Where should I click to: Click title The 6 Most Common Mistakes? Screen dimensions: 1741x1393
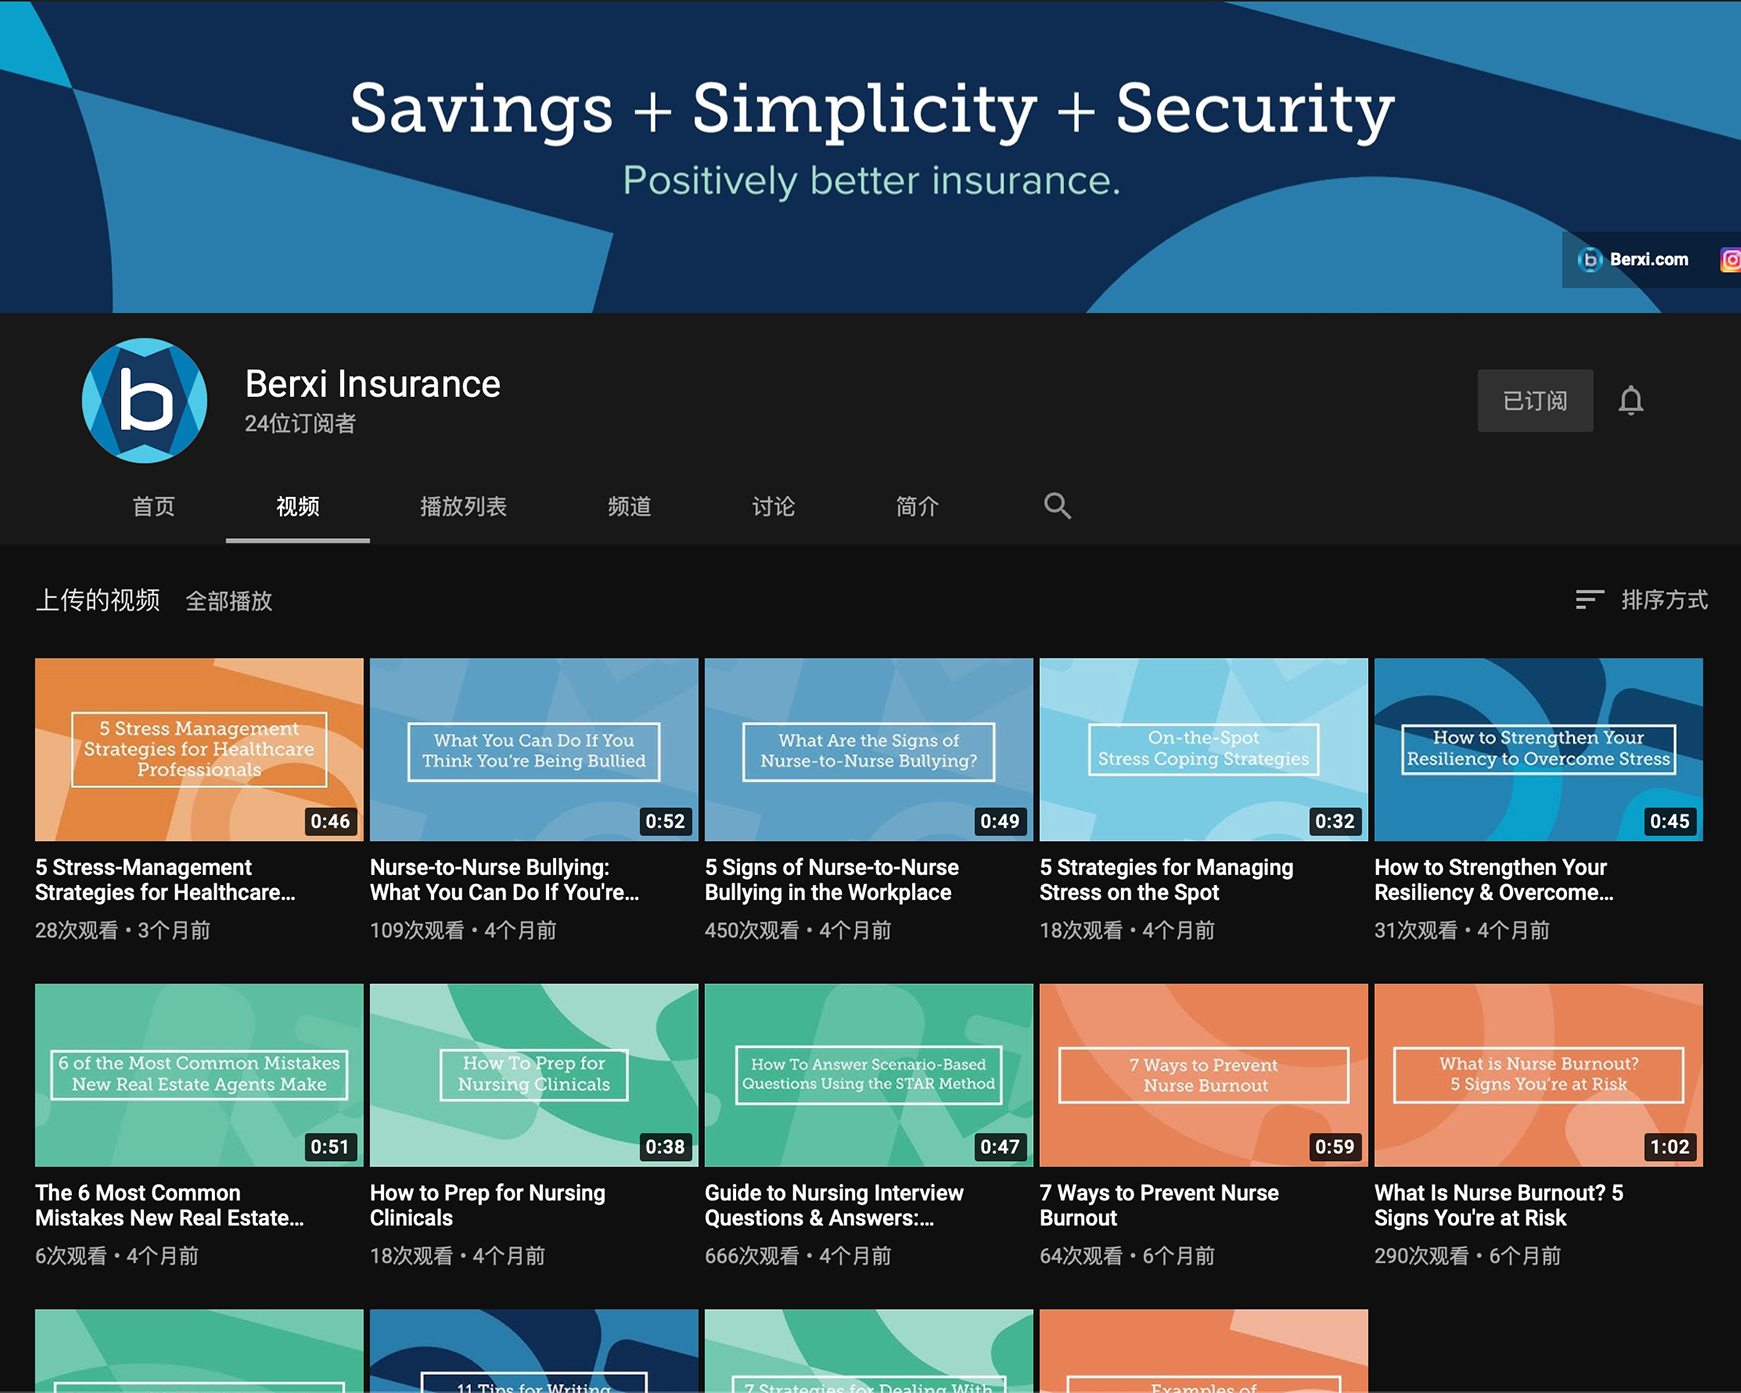click(169, 1205)
